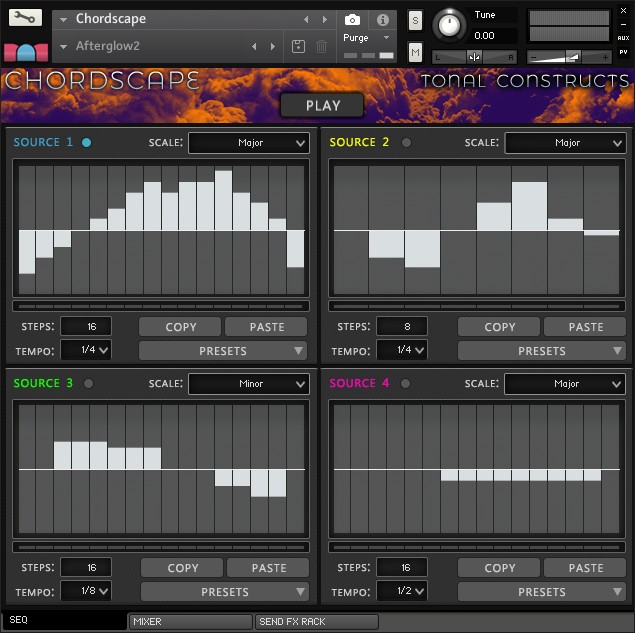The width and height of the screenshot is (635, 633).
Task: Click the Tune knob
Action: point(449,26)
